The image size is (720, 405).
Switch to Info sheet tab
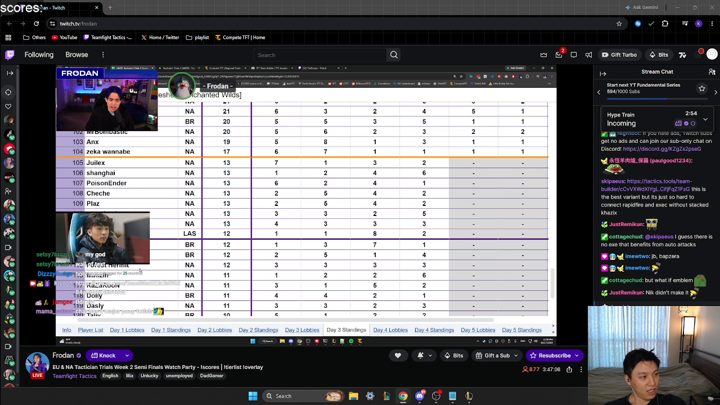pyautogui.click(x=67, y=330)
